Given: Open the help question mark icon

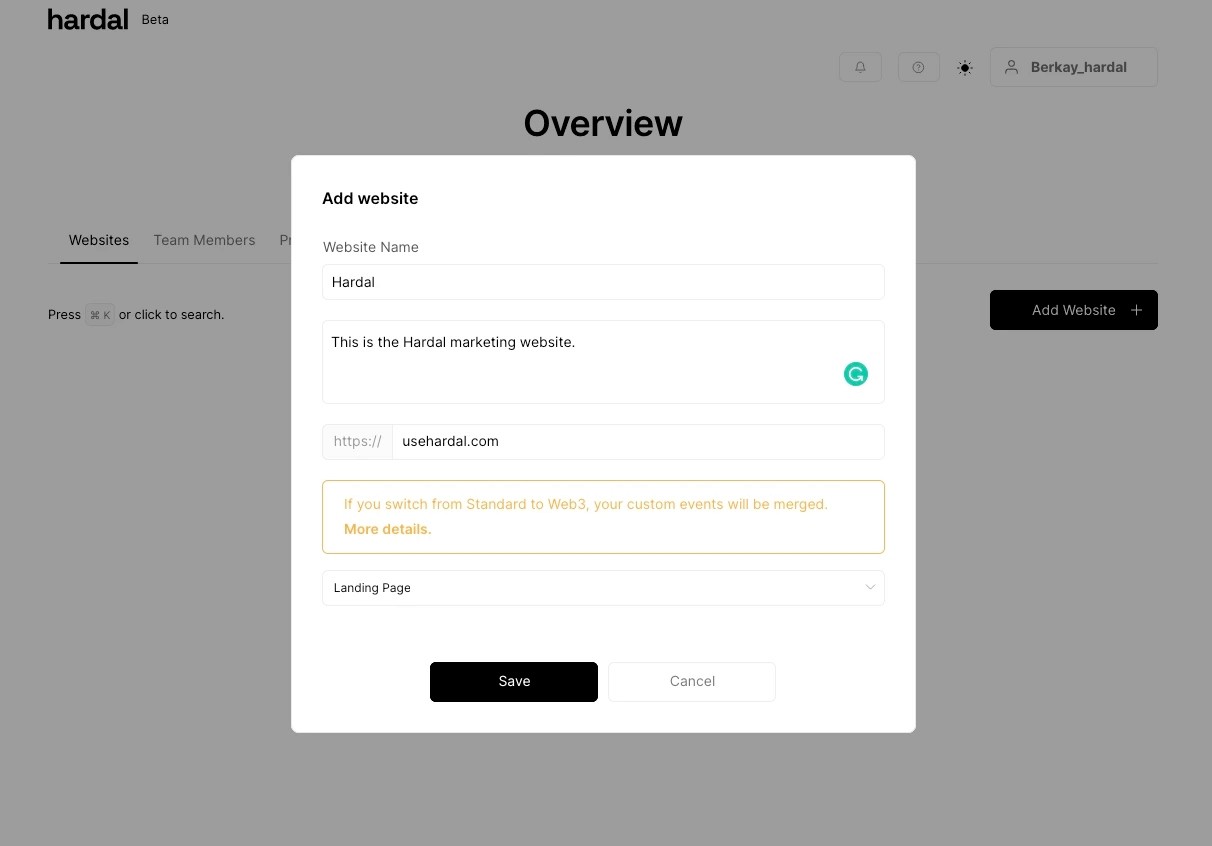Looking at the screenshot, I should click(918, 67).
